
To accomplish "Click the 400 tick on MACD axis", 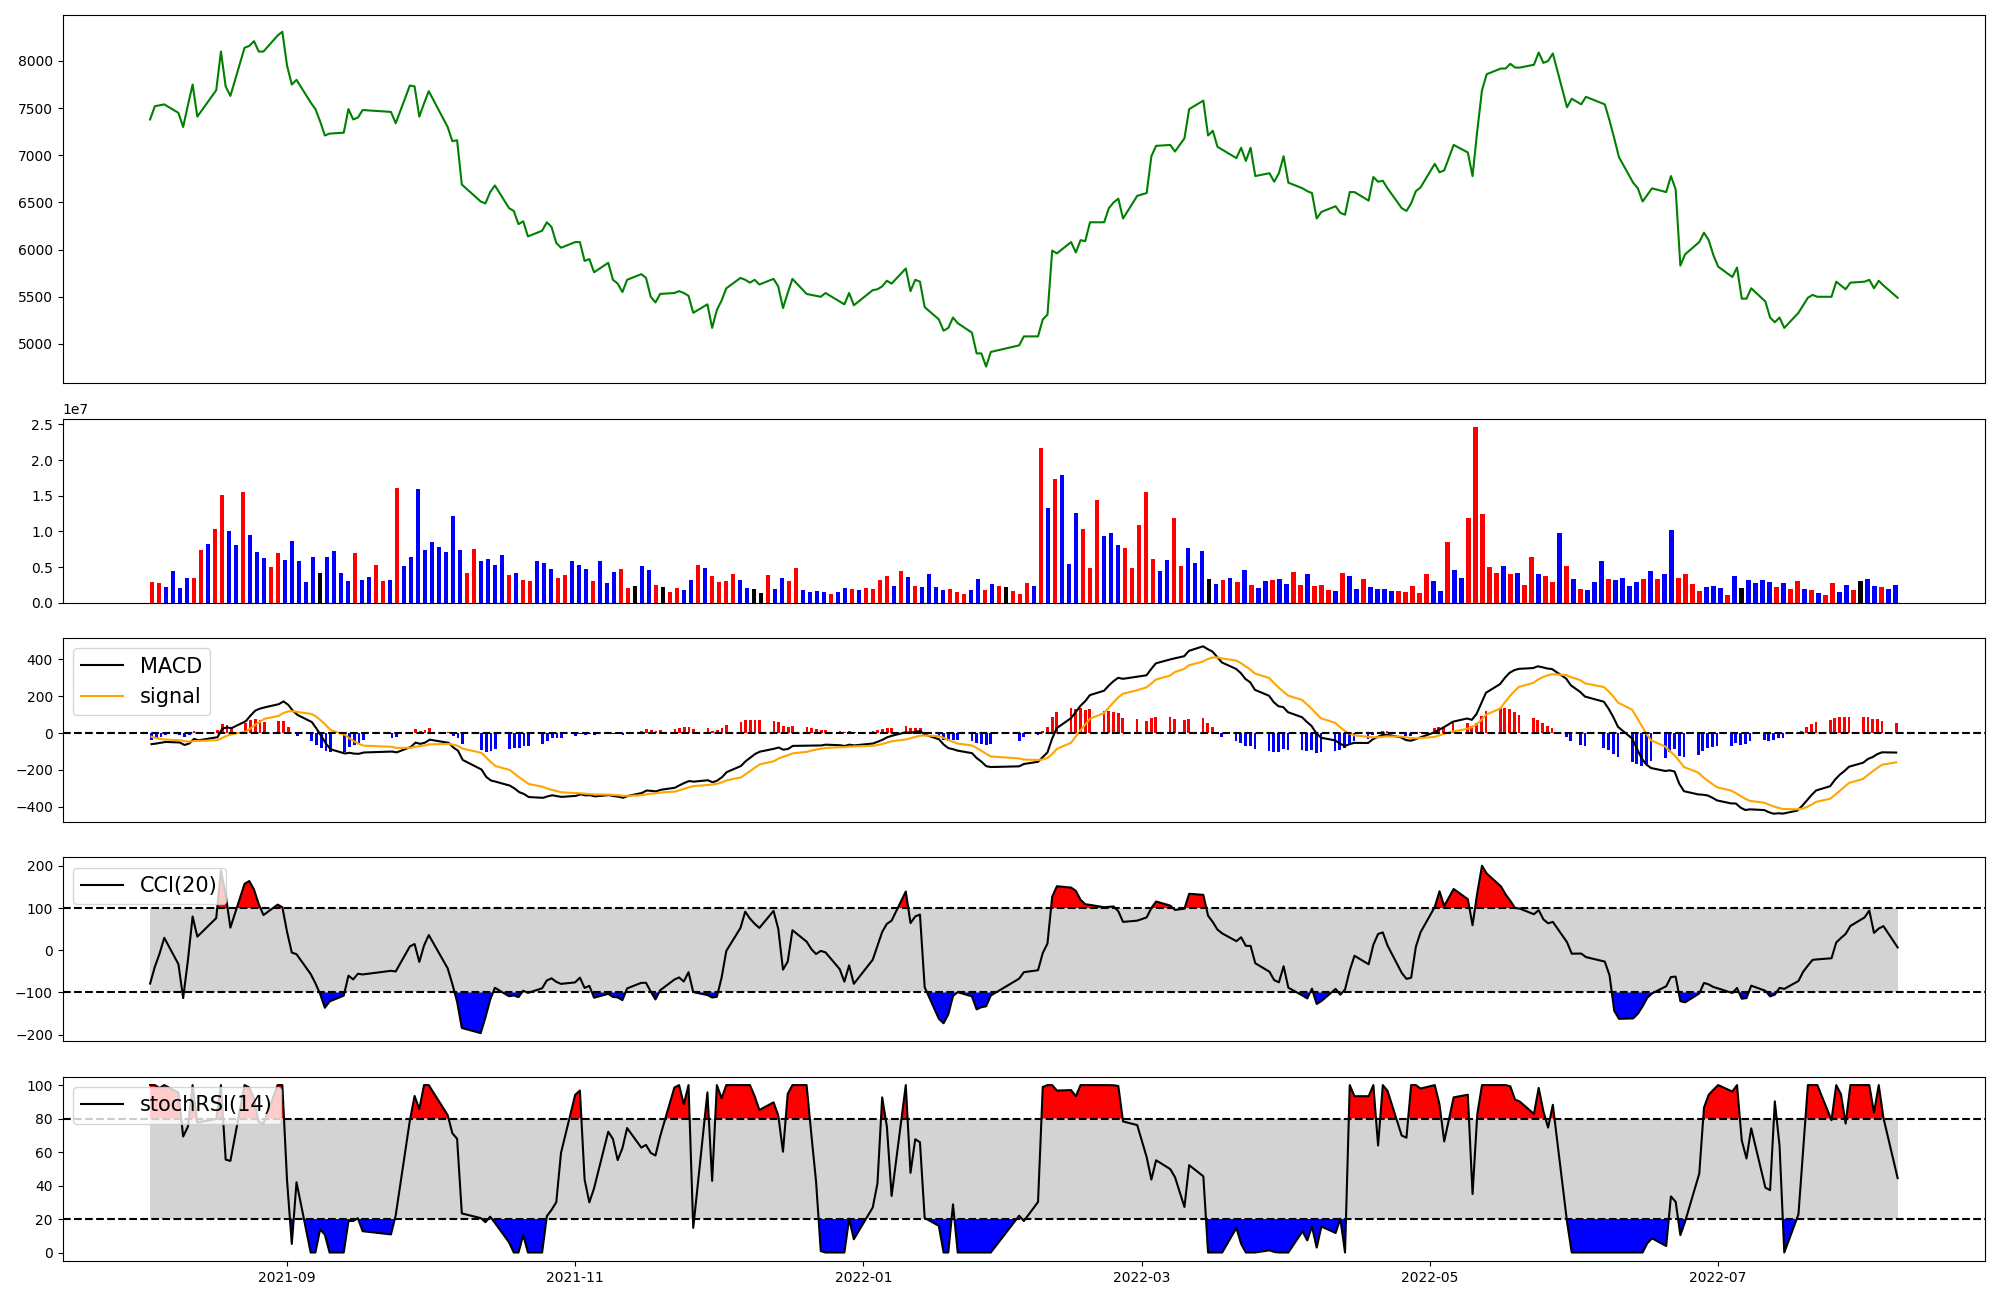I will pyautogui.click(x=40, y=660).
